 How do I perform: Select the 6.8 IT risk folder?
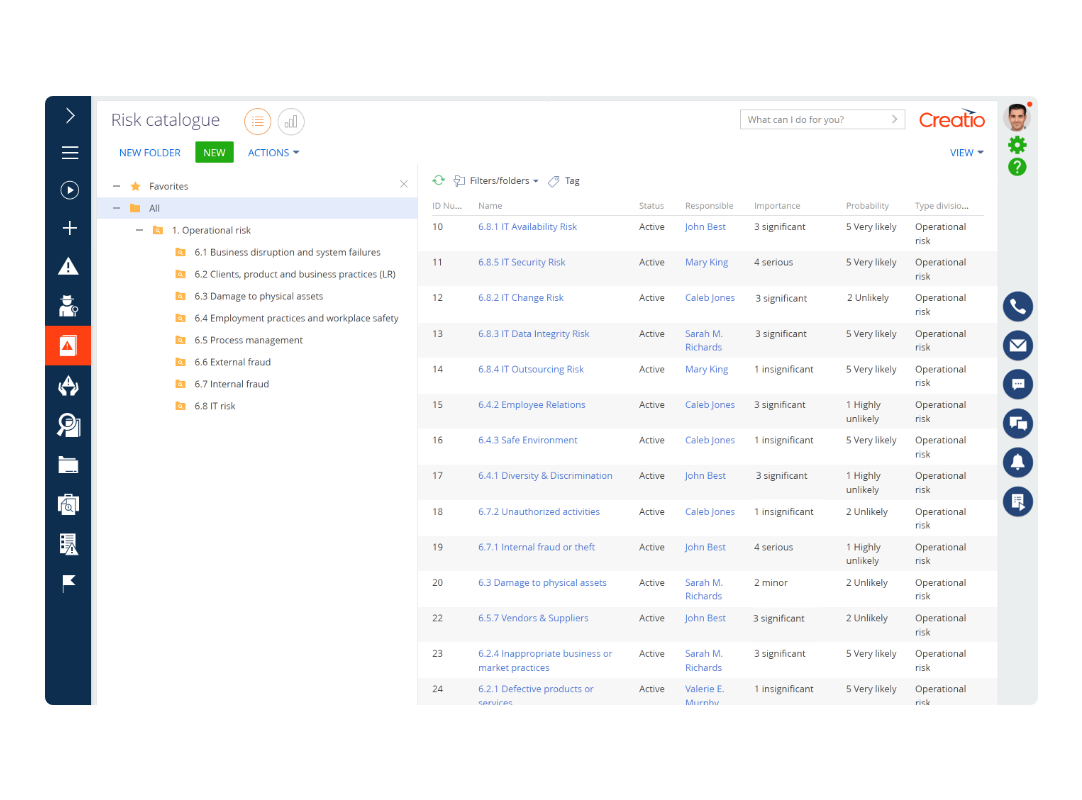click(x=214, y=406)
